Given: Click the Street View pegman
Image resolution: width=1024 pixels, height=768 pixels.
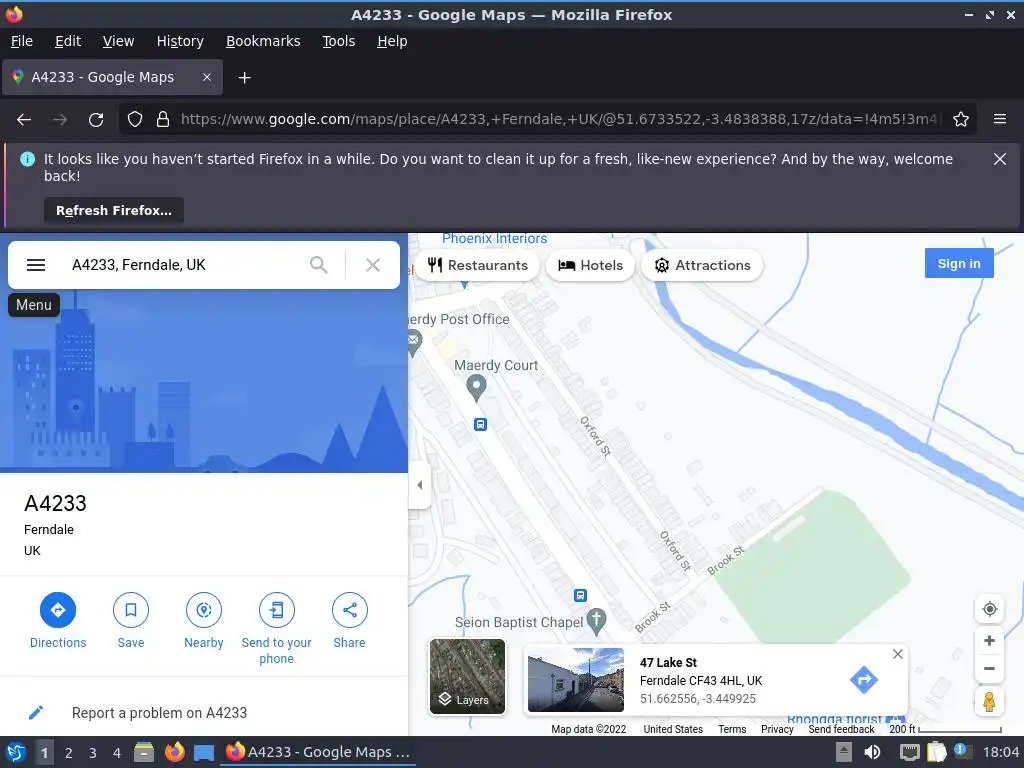Looking at the screenshot, I should click(989, 701).
